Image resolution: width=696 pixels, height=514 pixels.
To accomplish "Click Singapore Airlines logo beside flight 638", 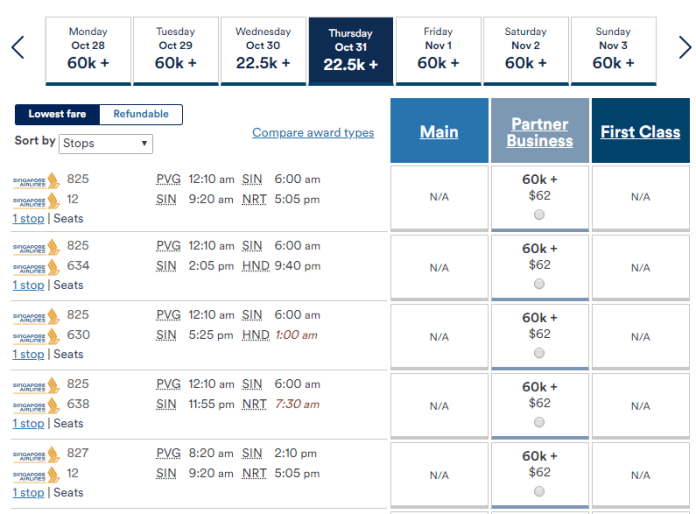I will [36, 406].
